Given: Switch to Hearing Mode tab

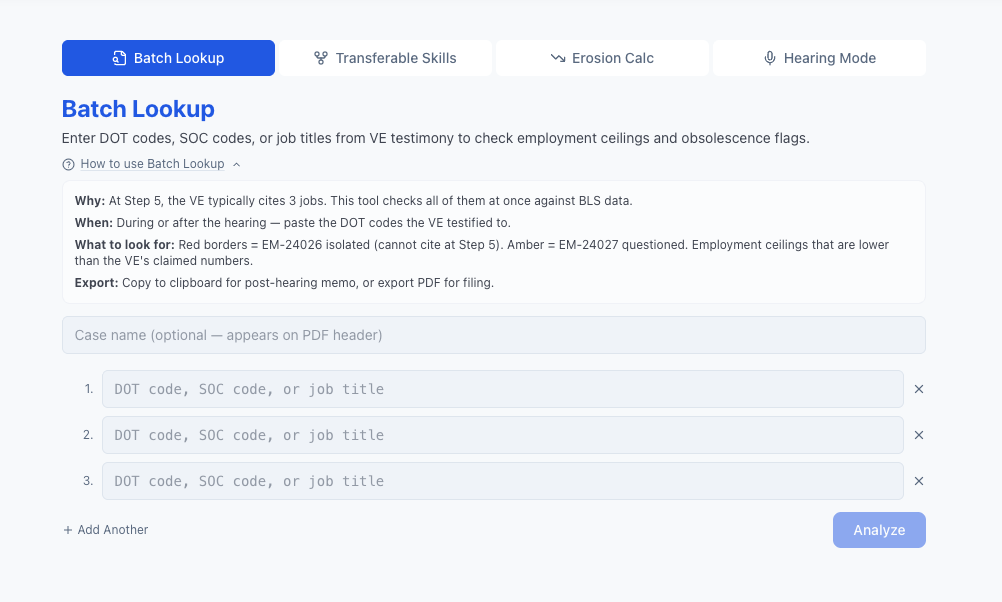Looking at the screenshot, I should 819,58.
